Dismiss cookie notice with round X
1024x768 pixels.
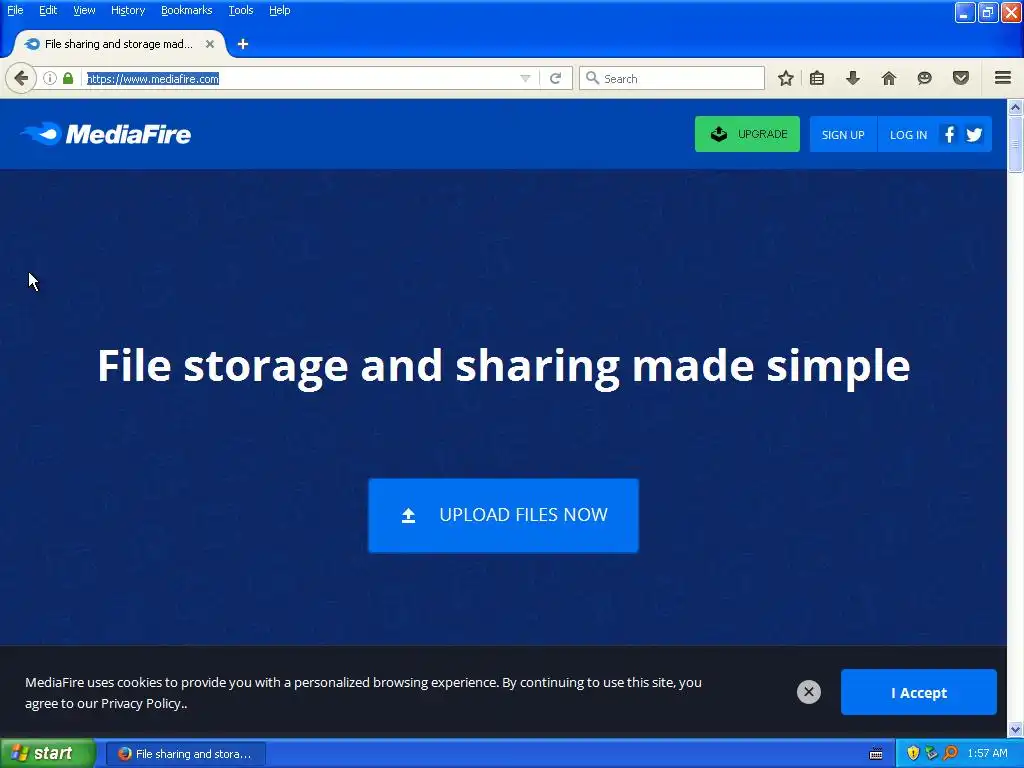808,692
